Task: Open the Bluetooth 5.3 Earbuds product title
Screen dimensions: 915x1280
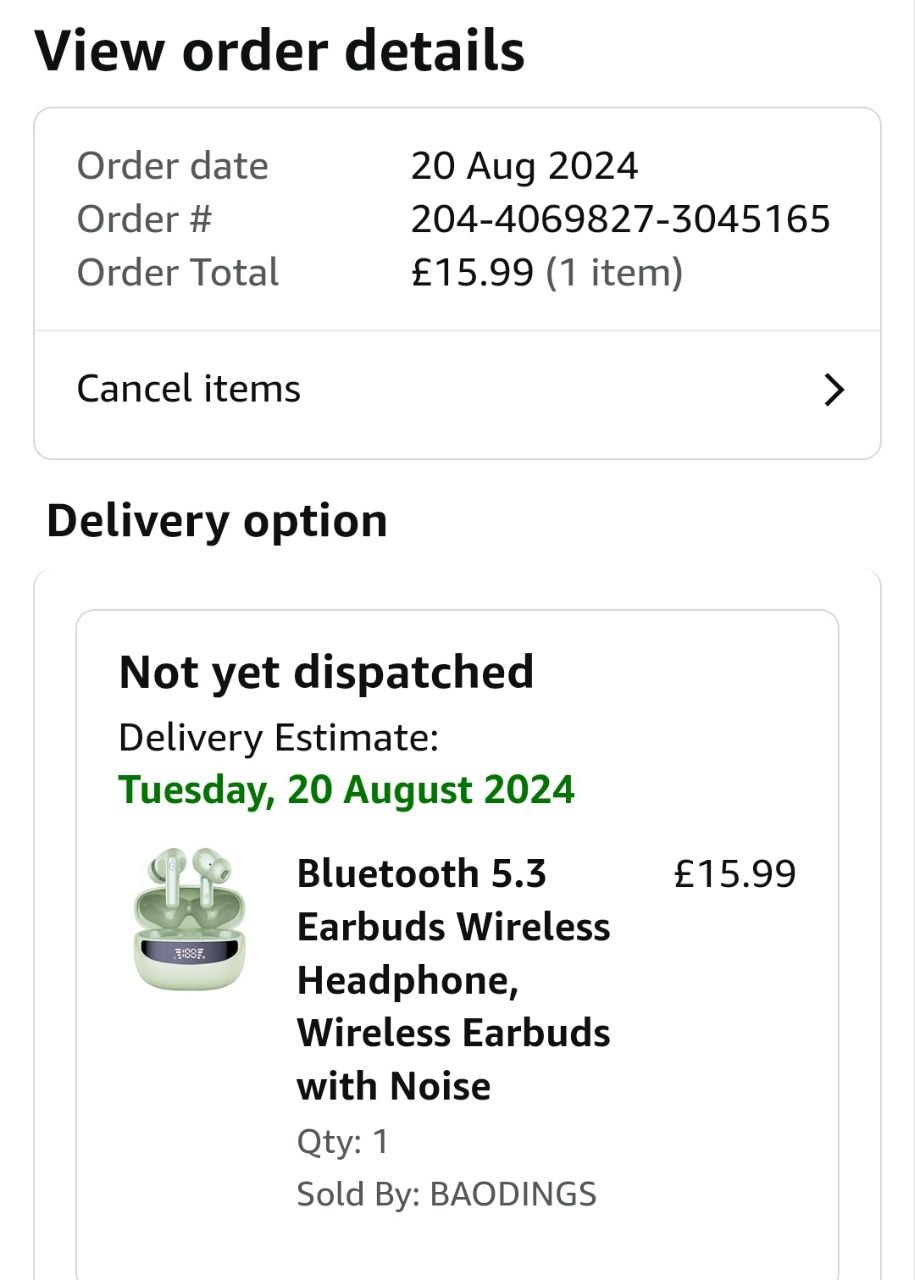Action: [453, 979]
